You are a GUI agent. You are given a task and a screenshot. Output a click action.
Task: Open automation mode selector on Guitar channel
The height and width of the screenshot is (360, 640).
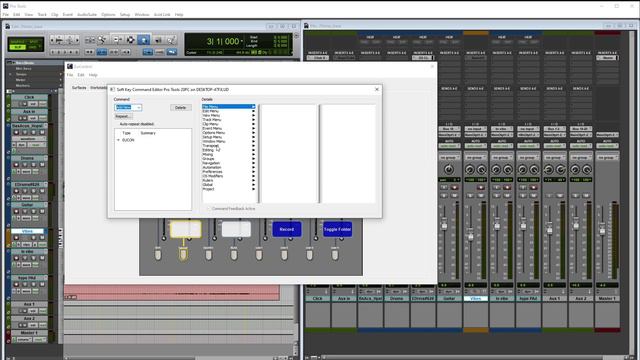pos(449,146)
